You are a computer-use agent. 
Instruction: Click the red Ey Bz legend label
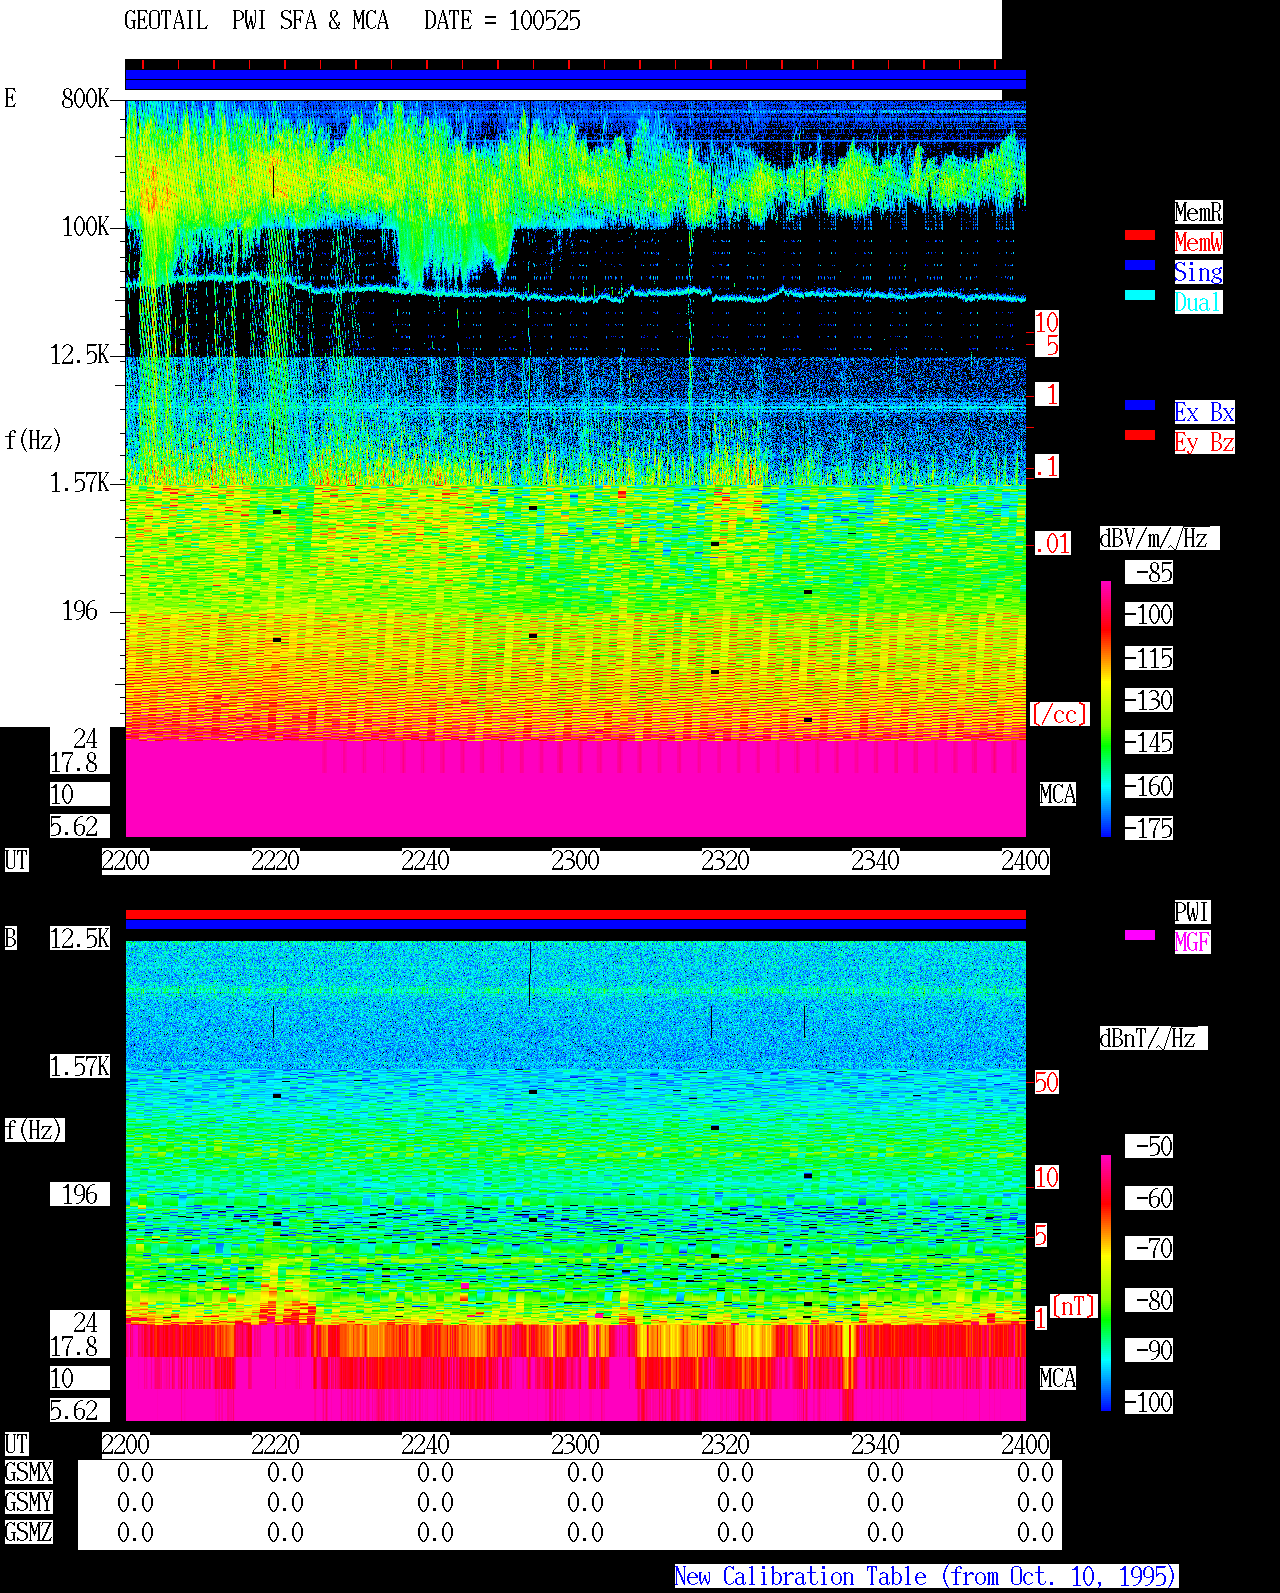pos(1204,442)
